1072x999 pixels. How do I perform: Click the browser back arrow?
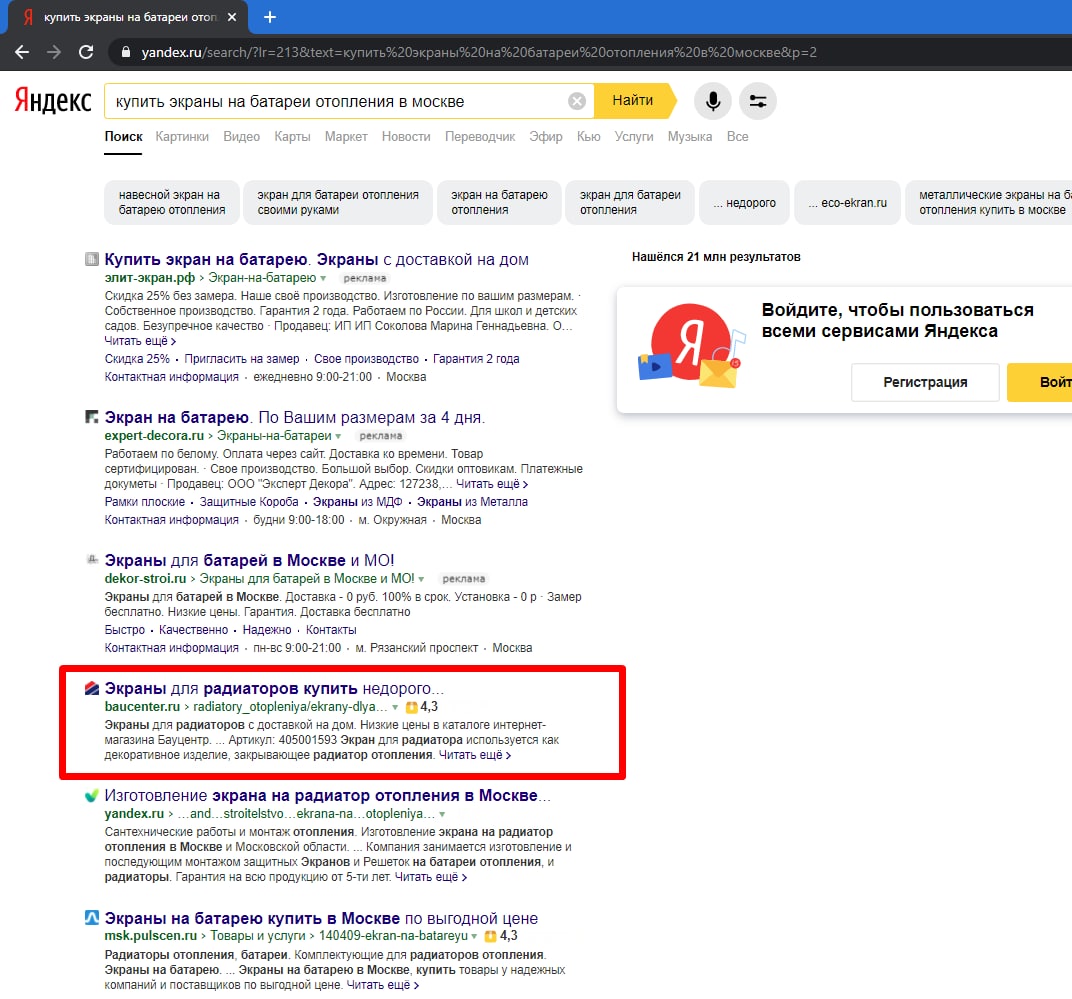click(x=22, y=52)
